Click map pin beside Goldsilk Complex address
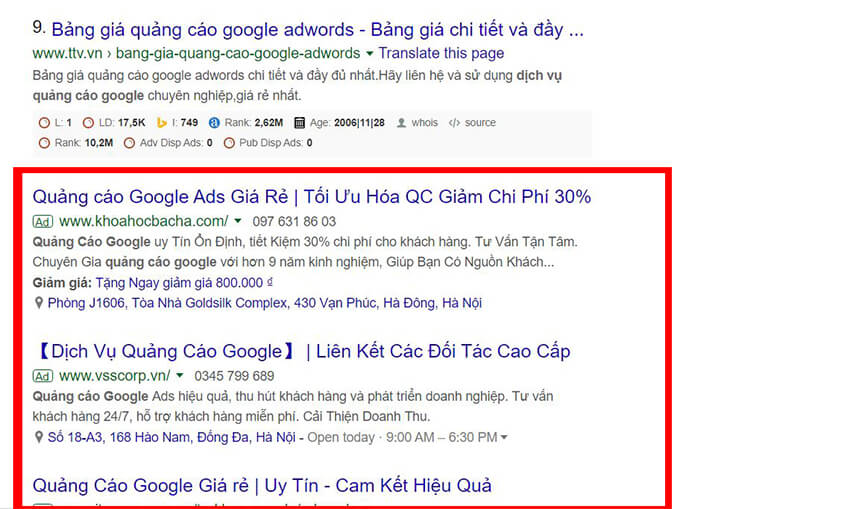 [x=38, y=302]
